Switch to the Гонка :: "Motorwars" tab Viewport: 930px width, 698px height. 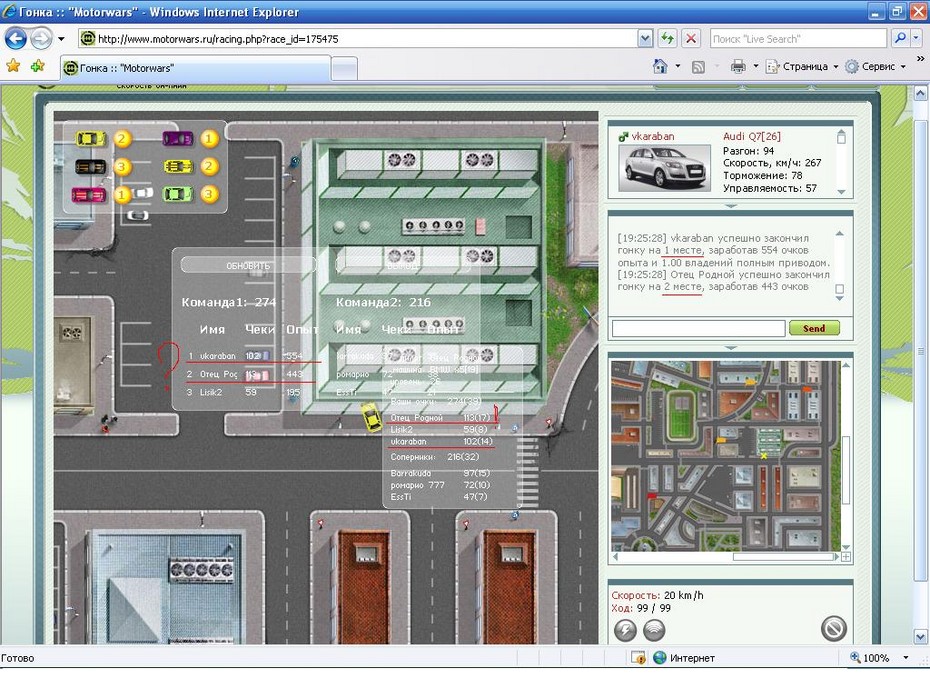pyautogui.click(x=196, y=68)
